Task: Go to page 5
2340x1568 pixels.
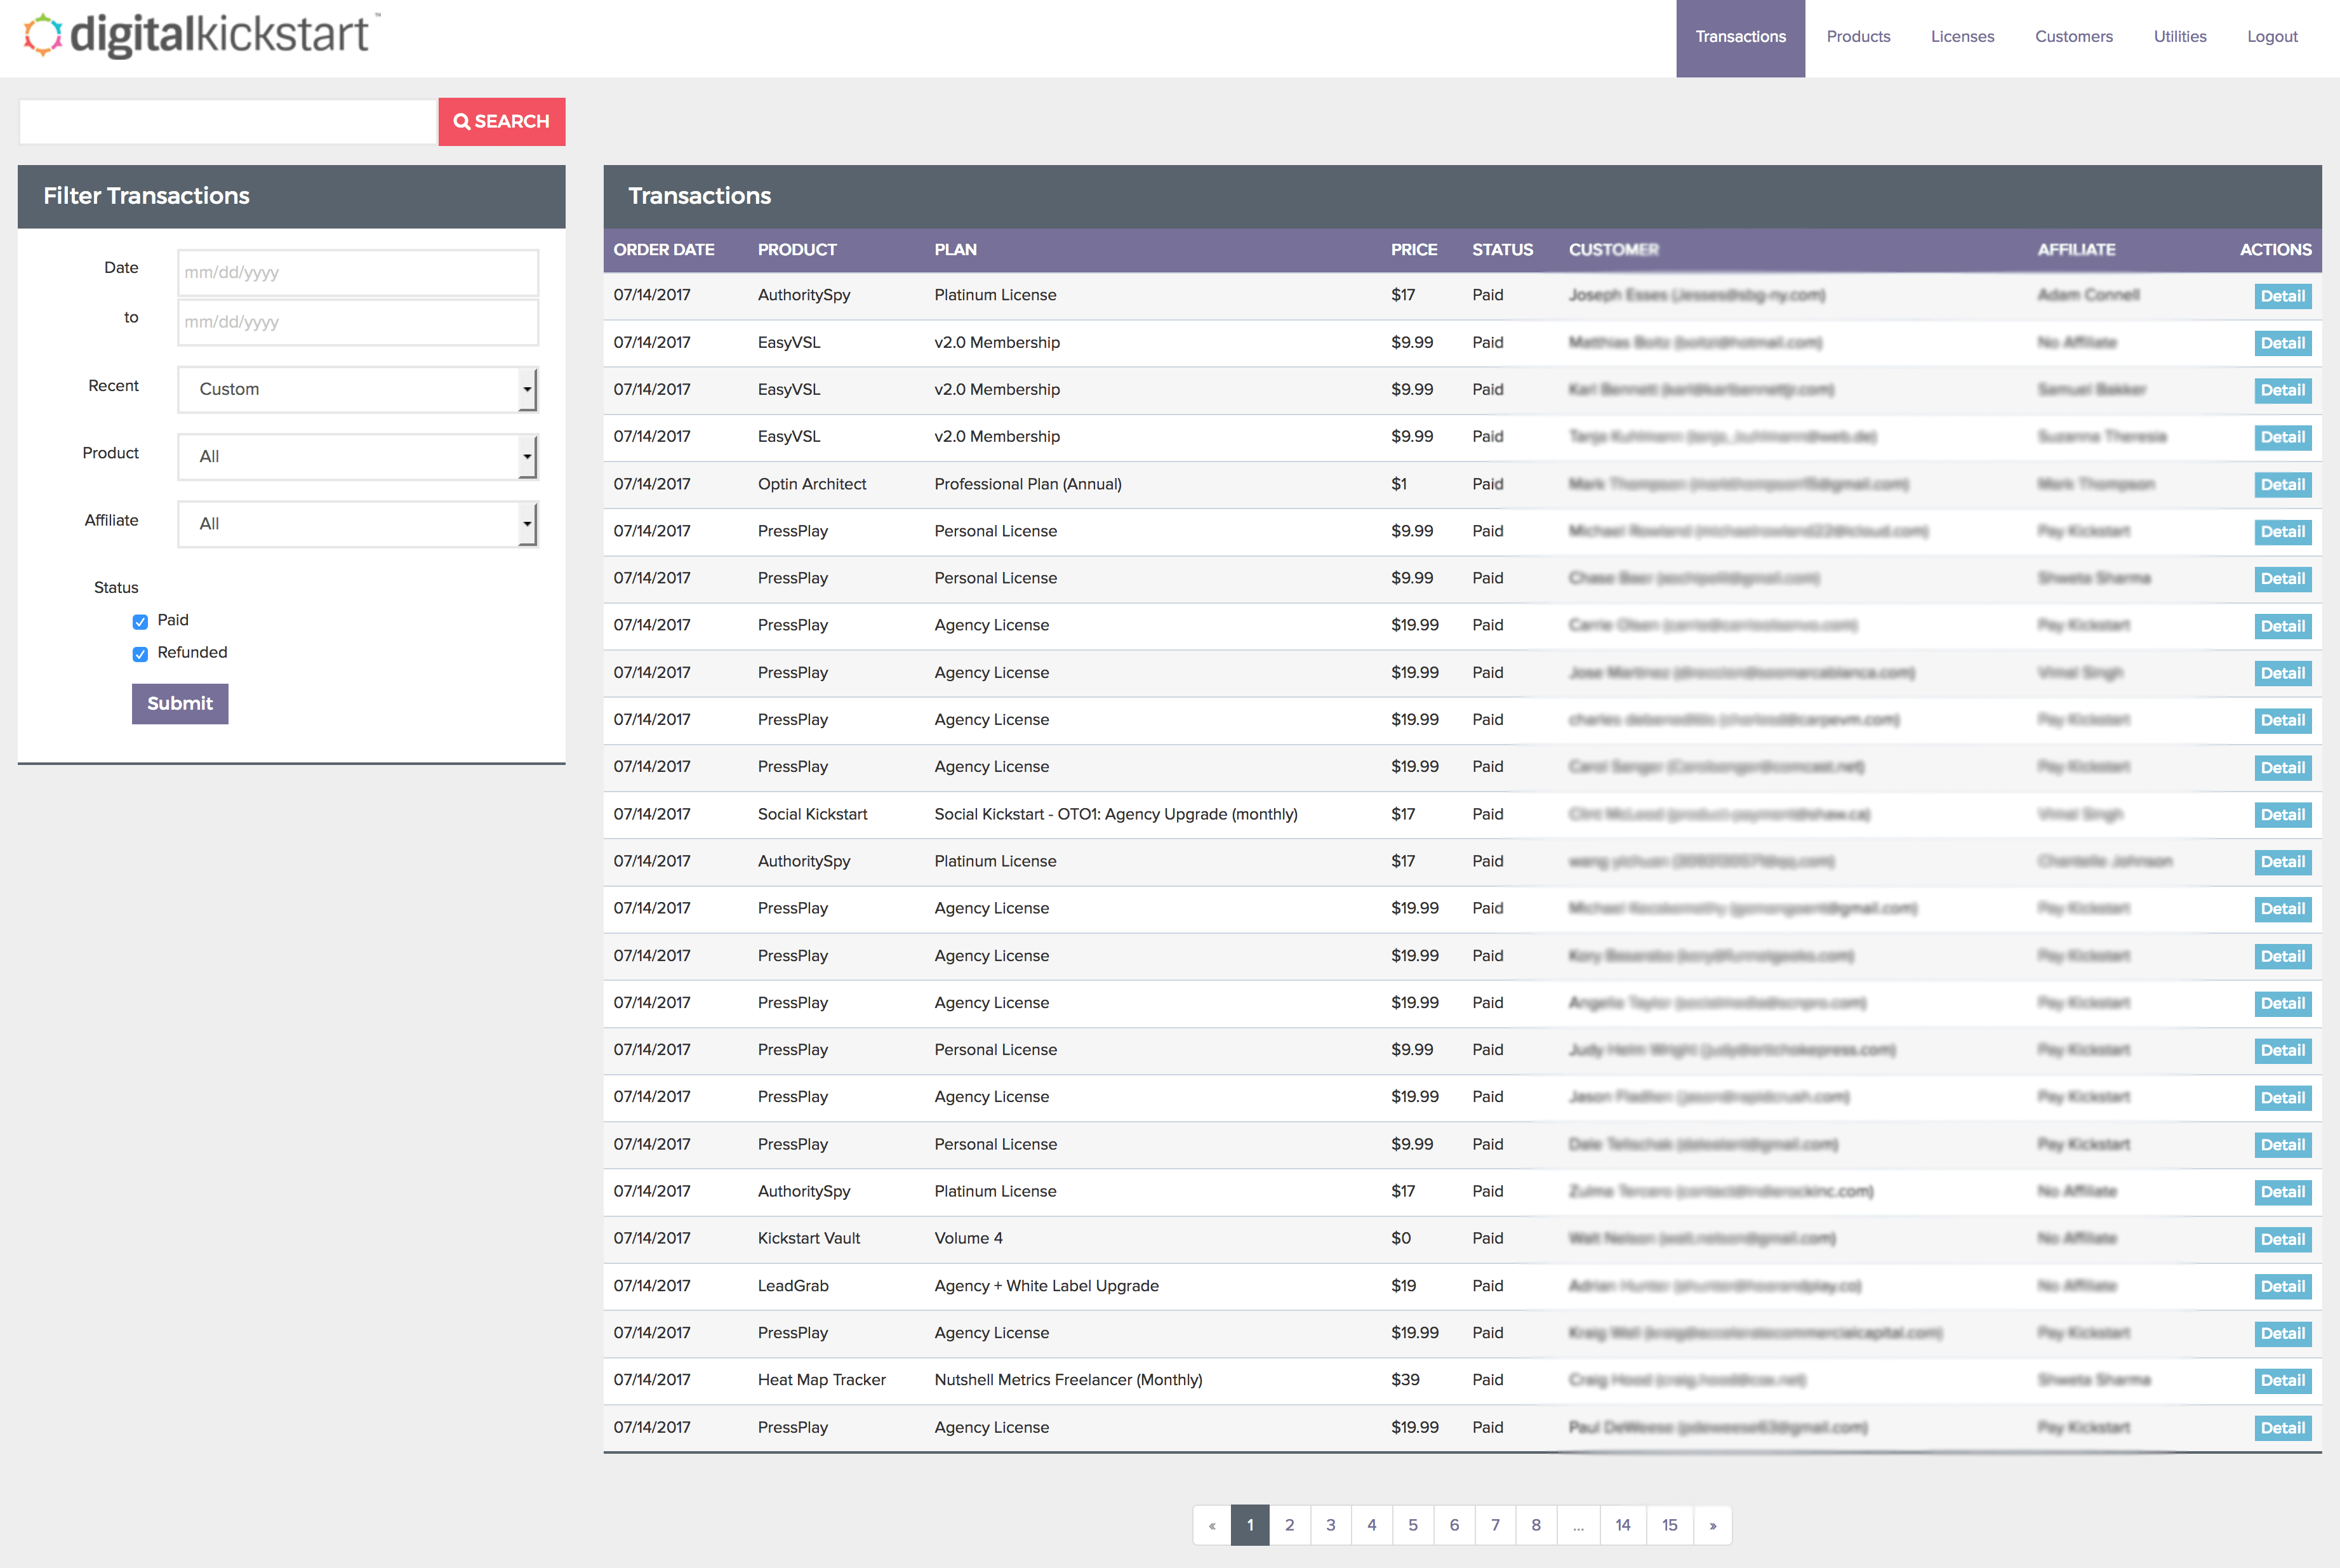Action: 1413,1525
